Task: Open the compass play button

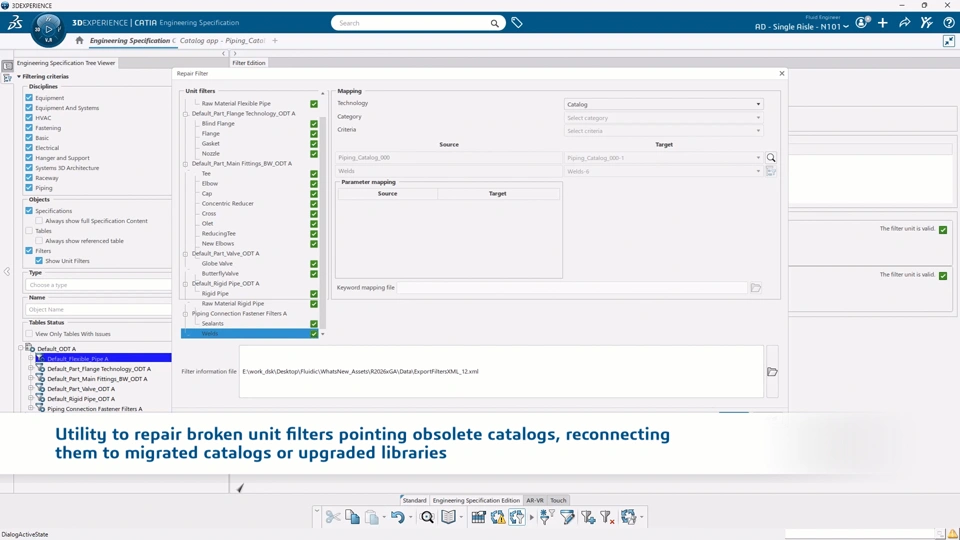Action: point(48,29)
